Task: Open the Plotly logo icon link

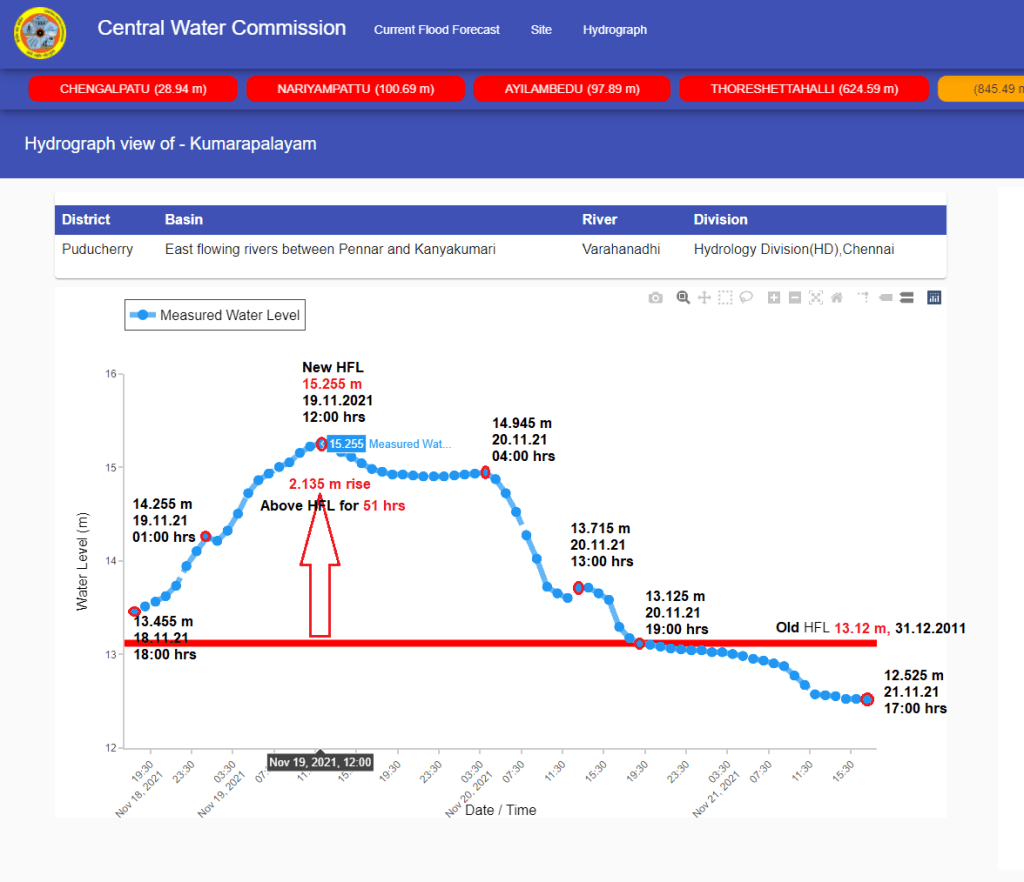Action: point(934,297)
